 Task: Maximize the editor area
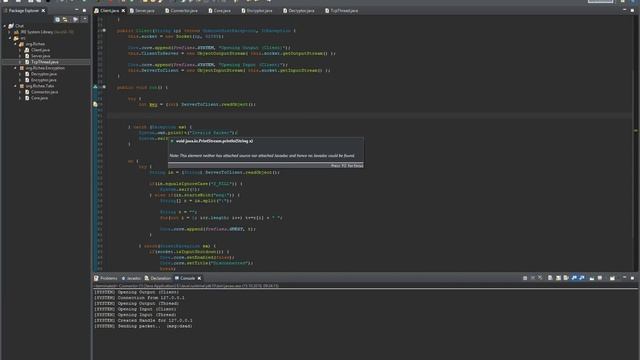tap(633, 10)
